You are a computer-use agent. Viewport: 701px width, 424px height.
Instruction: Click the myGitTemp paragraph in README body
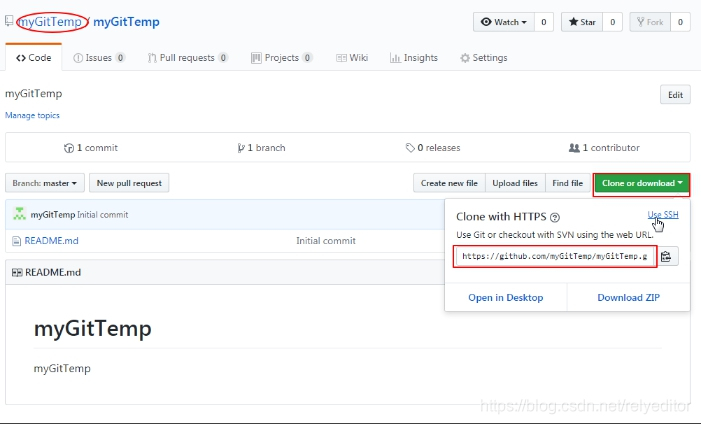tap(62, 369)
